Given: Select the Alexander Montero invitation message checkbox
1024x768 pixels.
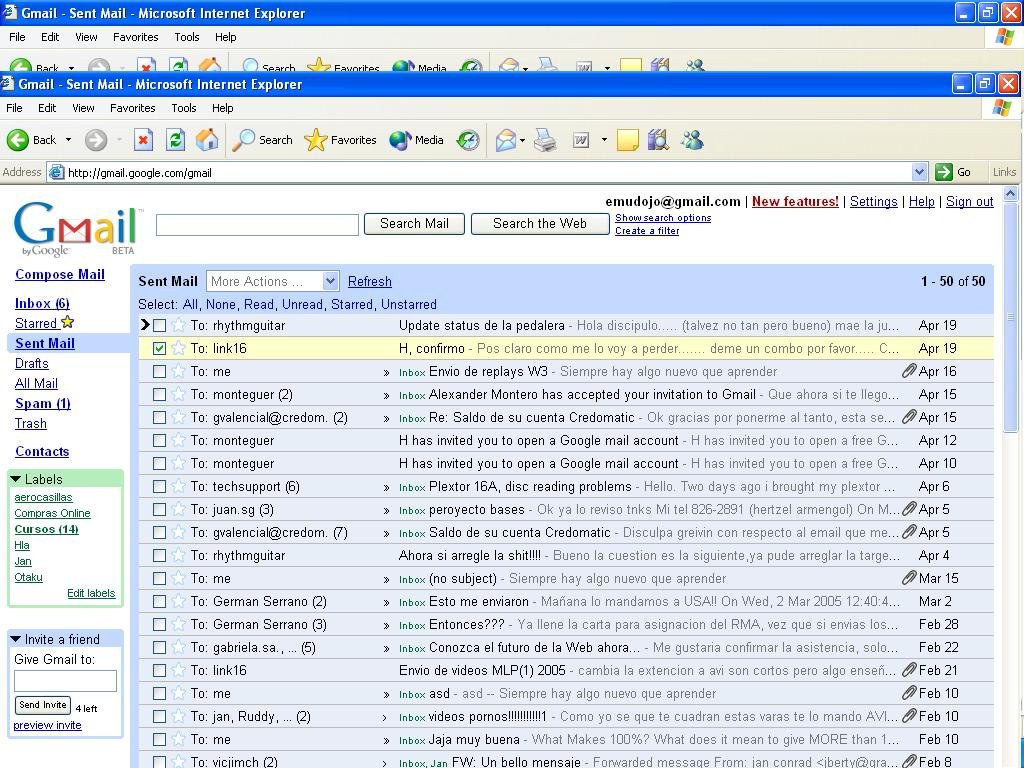Looking at the screenshot, I should click(x=159, y=394).
